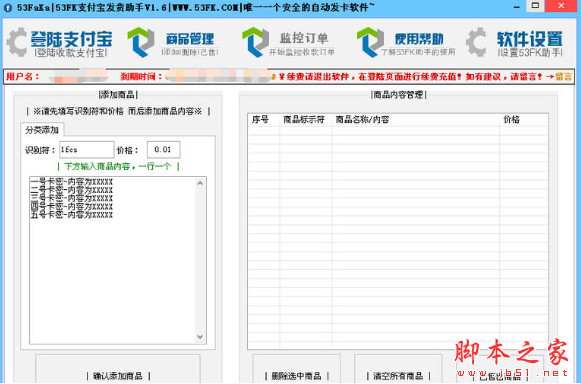Click the 序号 column header

point(263,120)
